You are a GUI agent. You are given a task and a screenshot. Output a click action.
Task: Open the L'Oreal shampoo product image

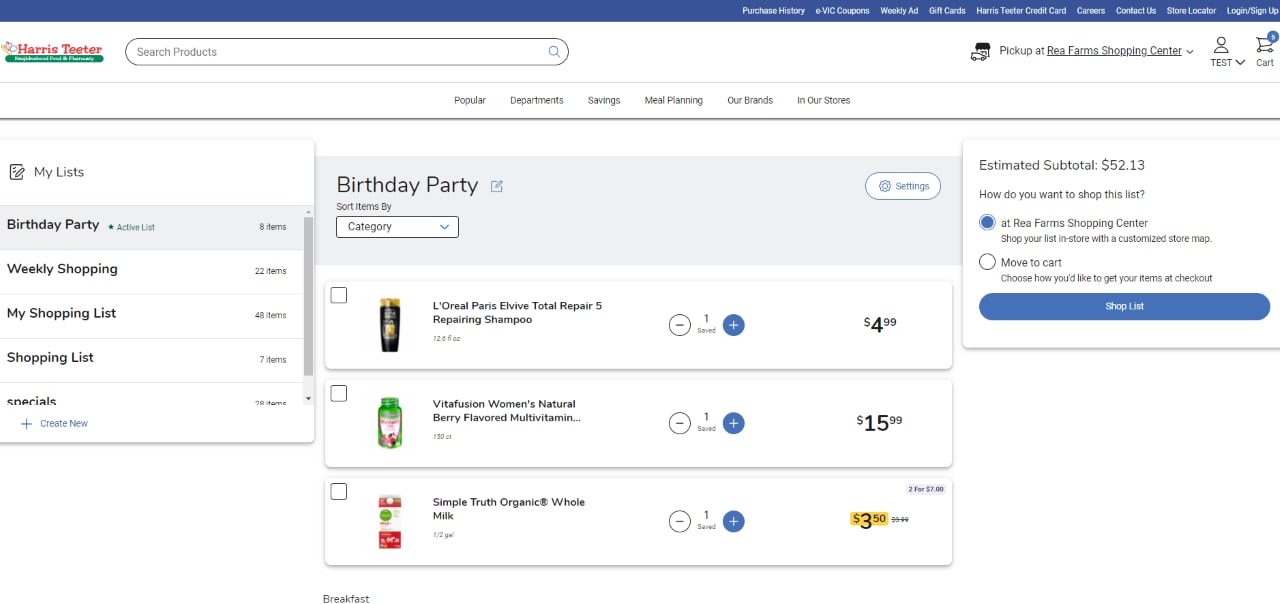390,325
